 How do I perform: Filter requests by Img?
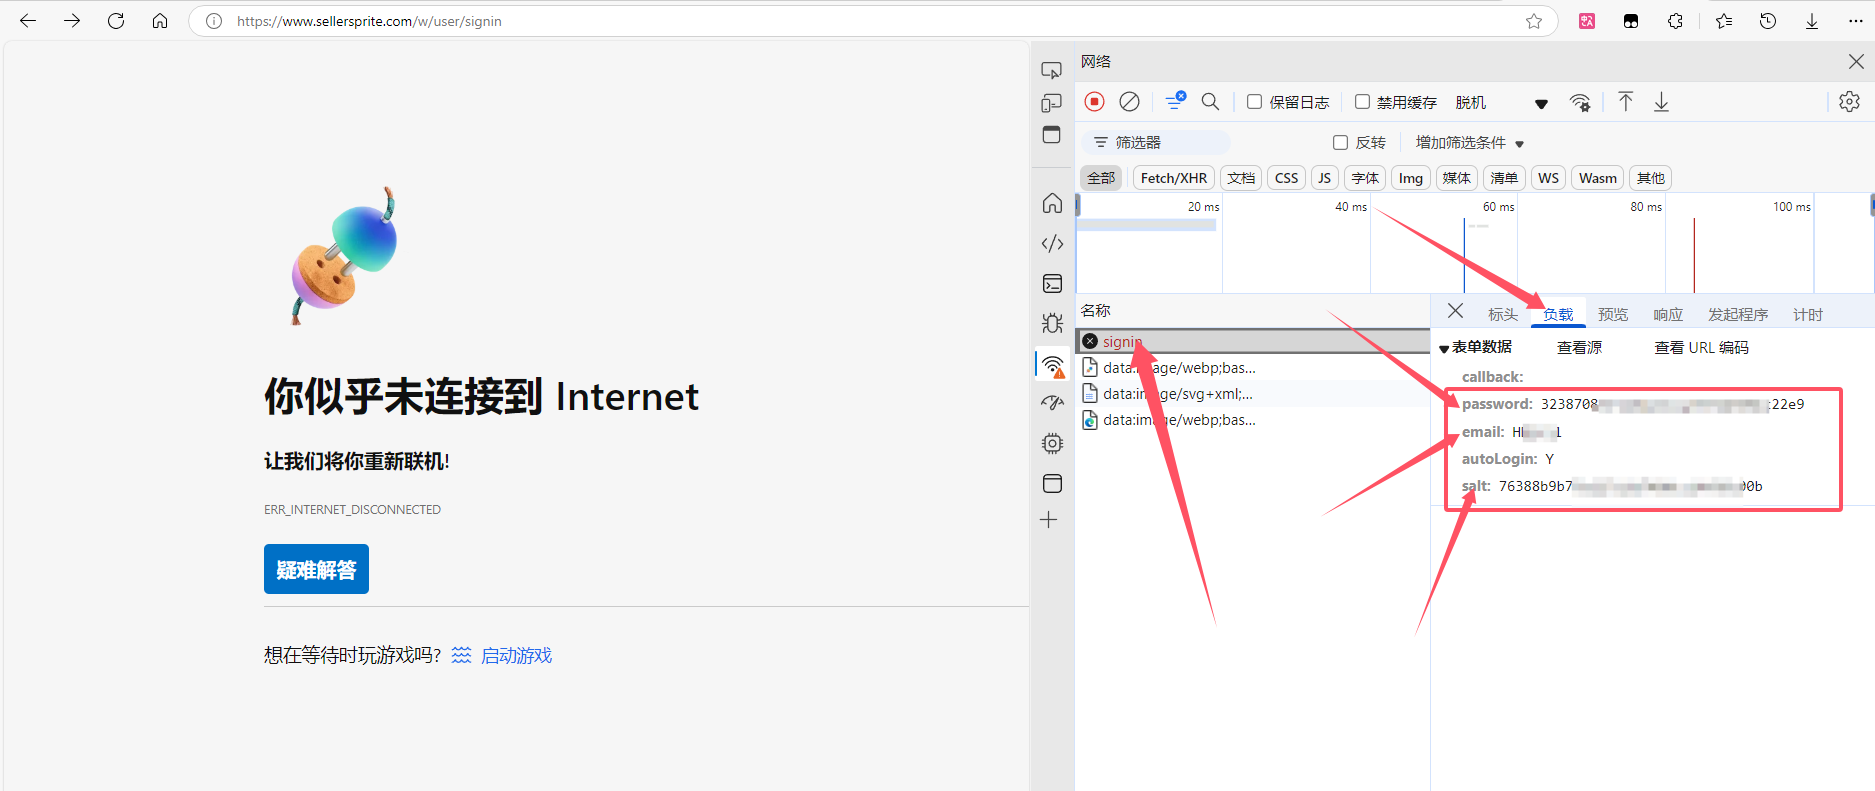(x=1410, y=178)
